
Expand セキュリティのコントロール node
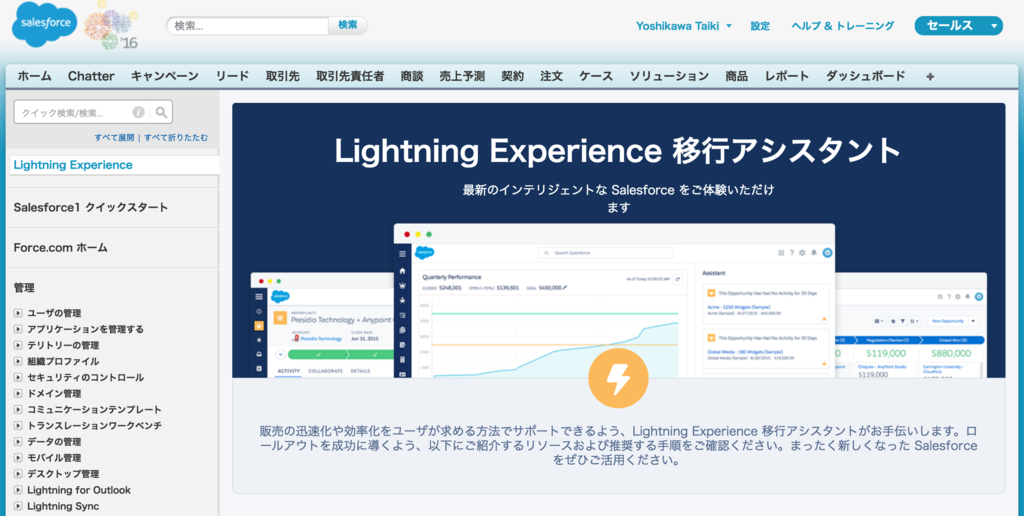[18, 378]
